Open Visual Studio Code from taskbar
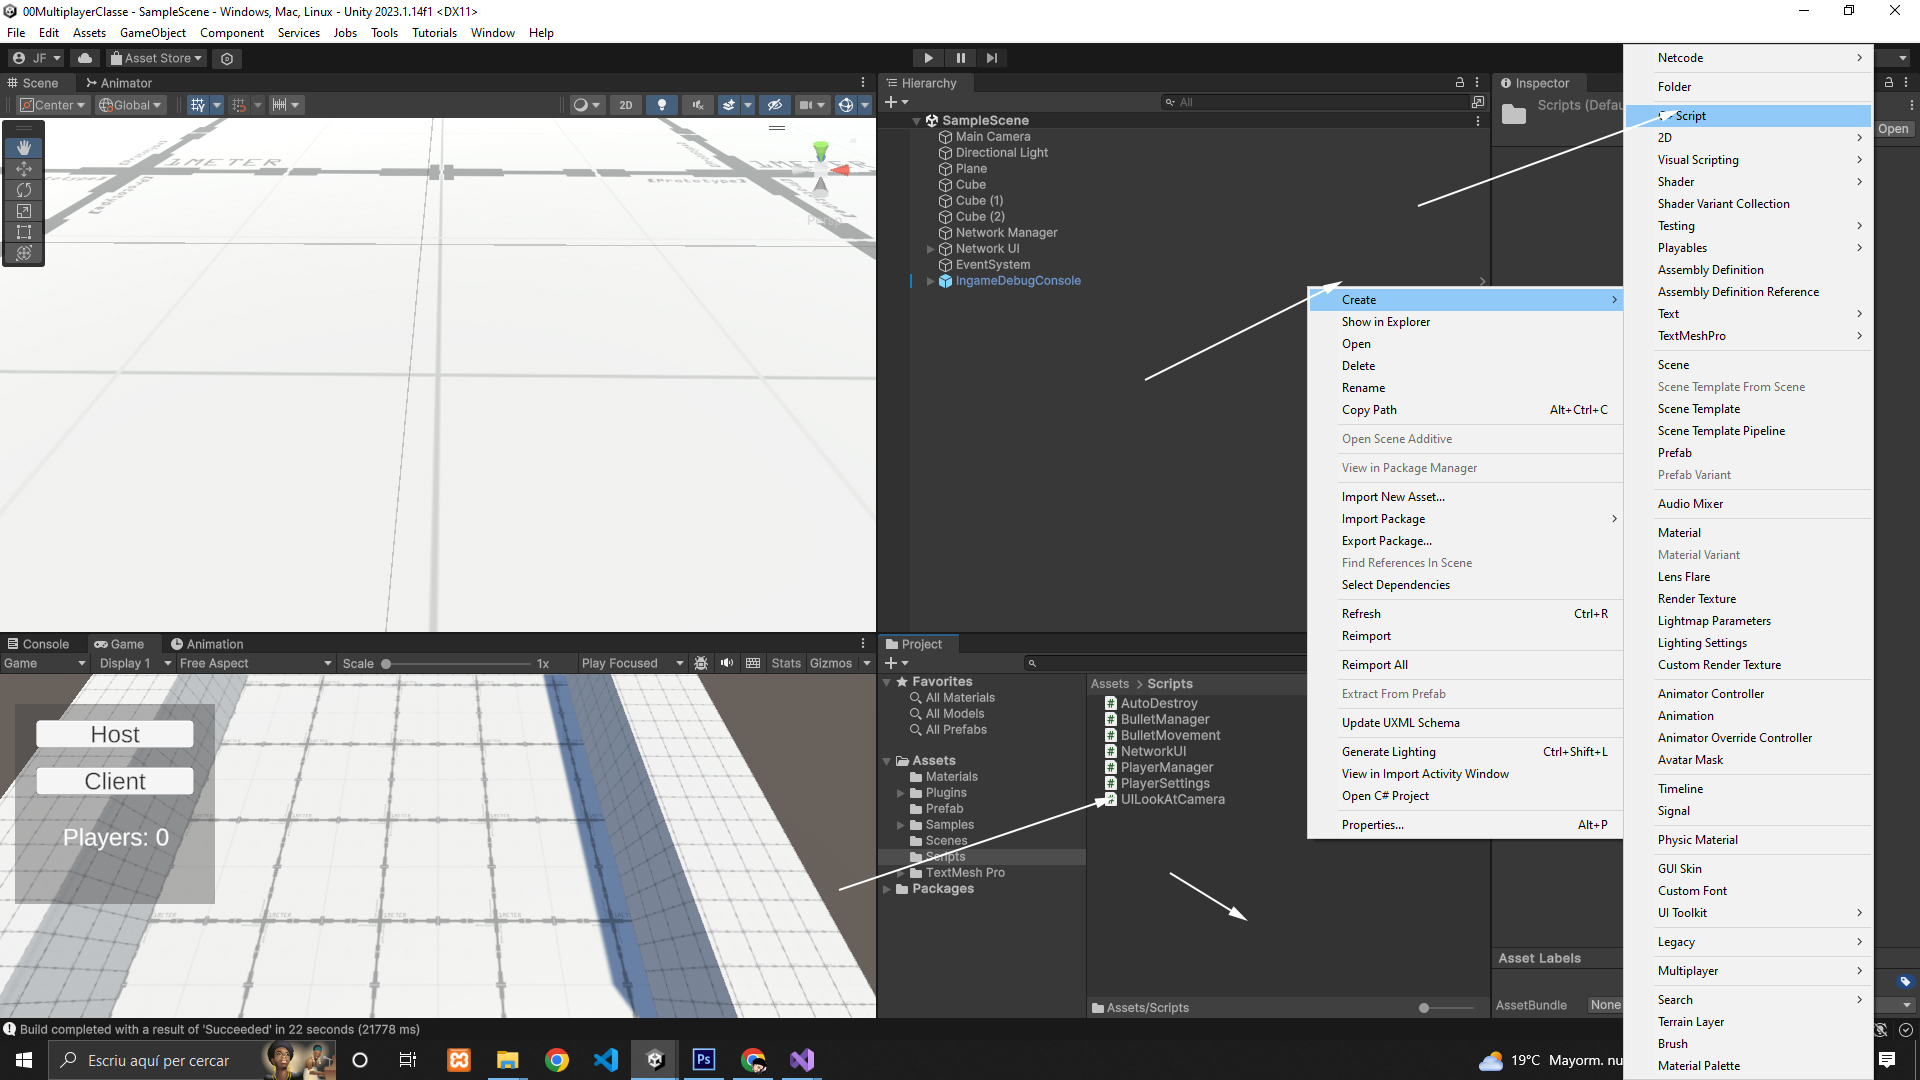This screenshot has height=1080, width=1920. click(606, 1060)
